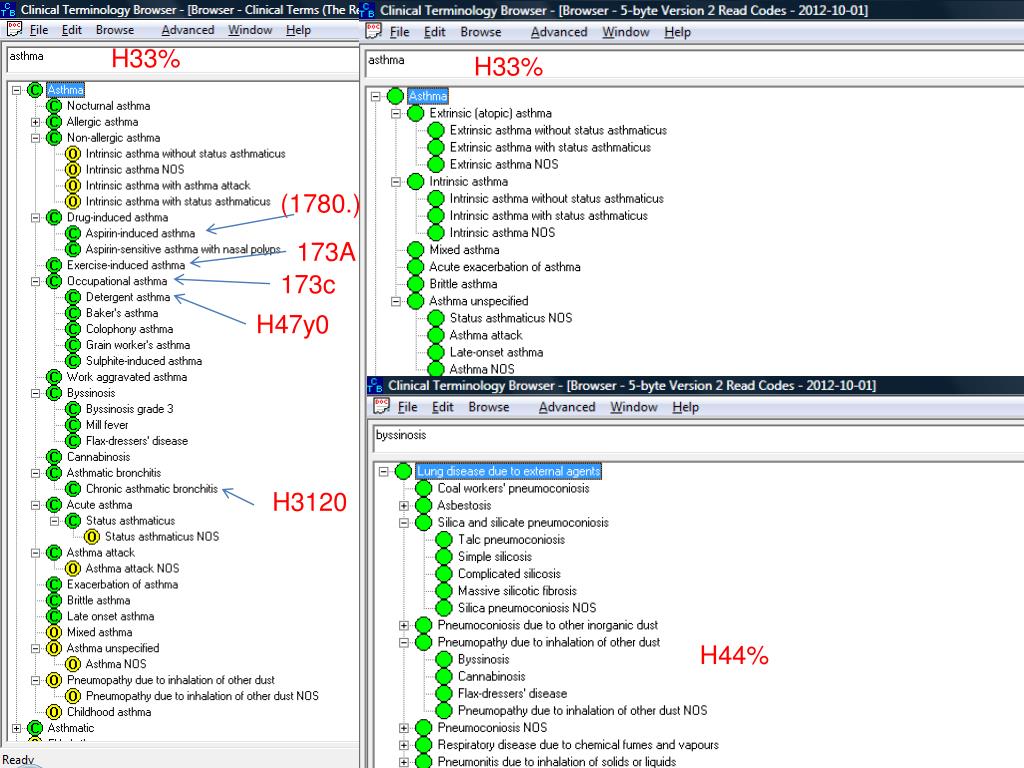Click the yellow O icon beside Intrinsic asthma NOS
The width and height of the screenshot is (1024, 768).
click(73, 170)
